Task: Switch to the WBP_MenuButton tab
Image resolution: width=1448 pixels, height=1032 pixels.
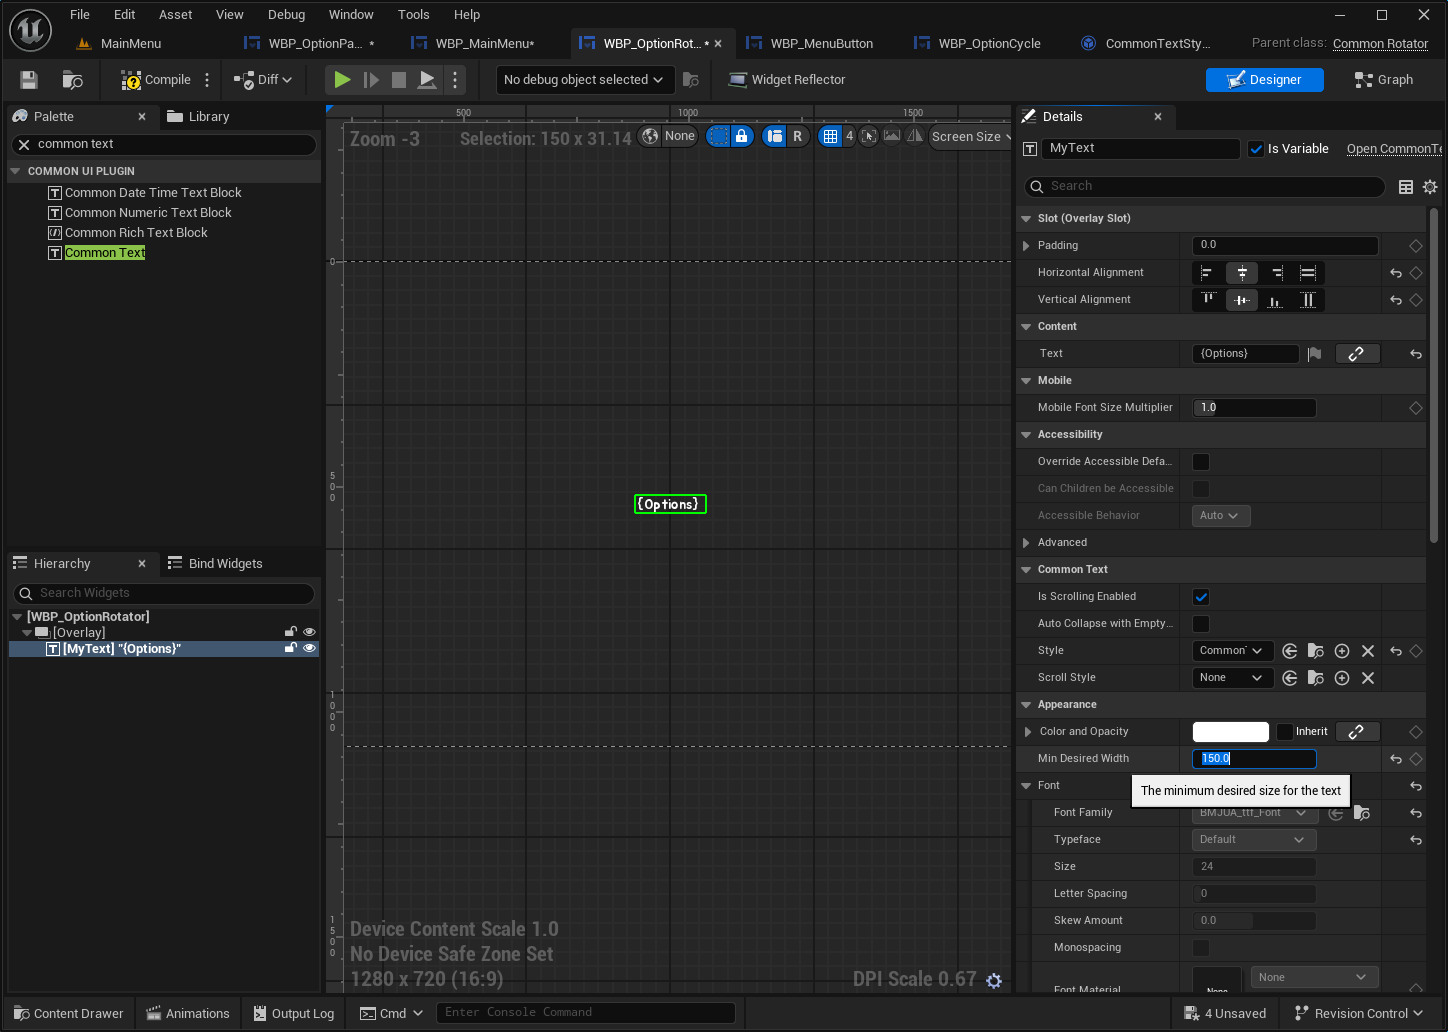Action: point(812,44)
